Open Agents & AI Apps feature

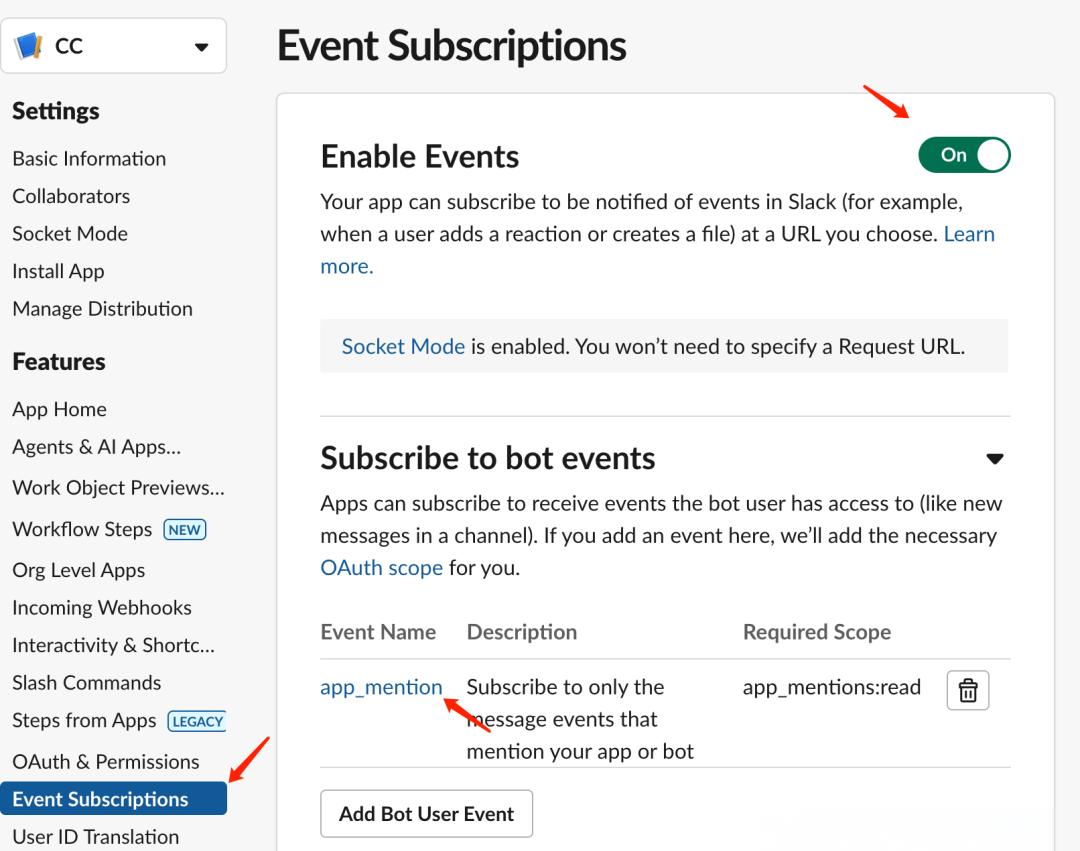(96, 447)
